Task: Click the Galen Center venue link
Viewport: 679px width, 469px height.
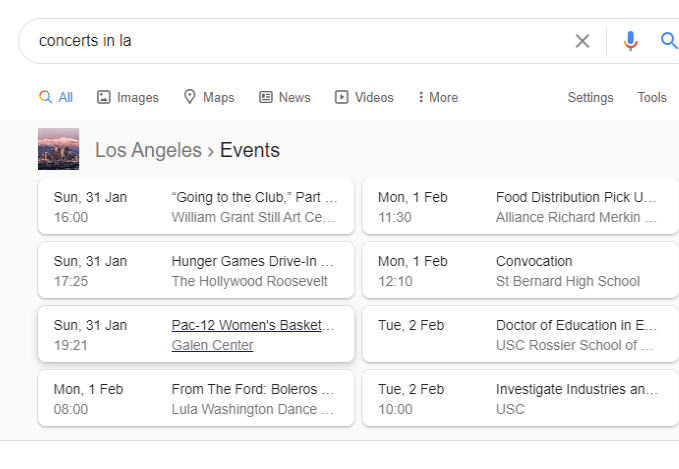Action: (x=212, y=345)
